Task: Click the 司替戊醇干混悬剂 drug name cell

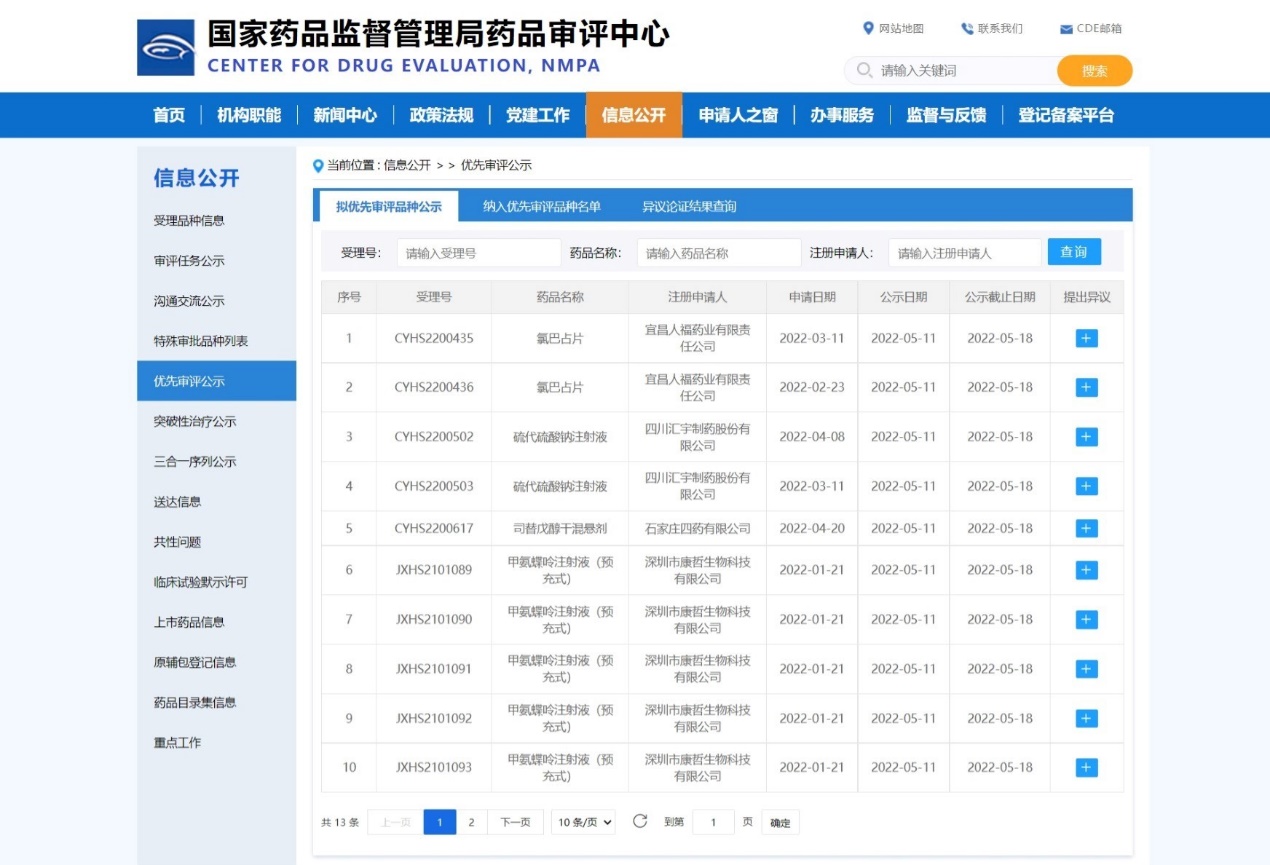Action: point(560,528)
